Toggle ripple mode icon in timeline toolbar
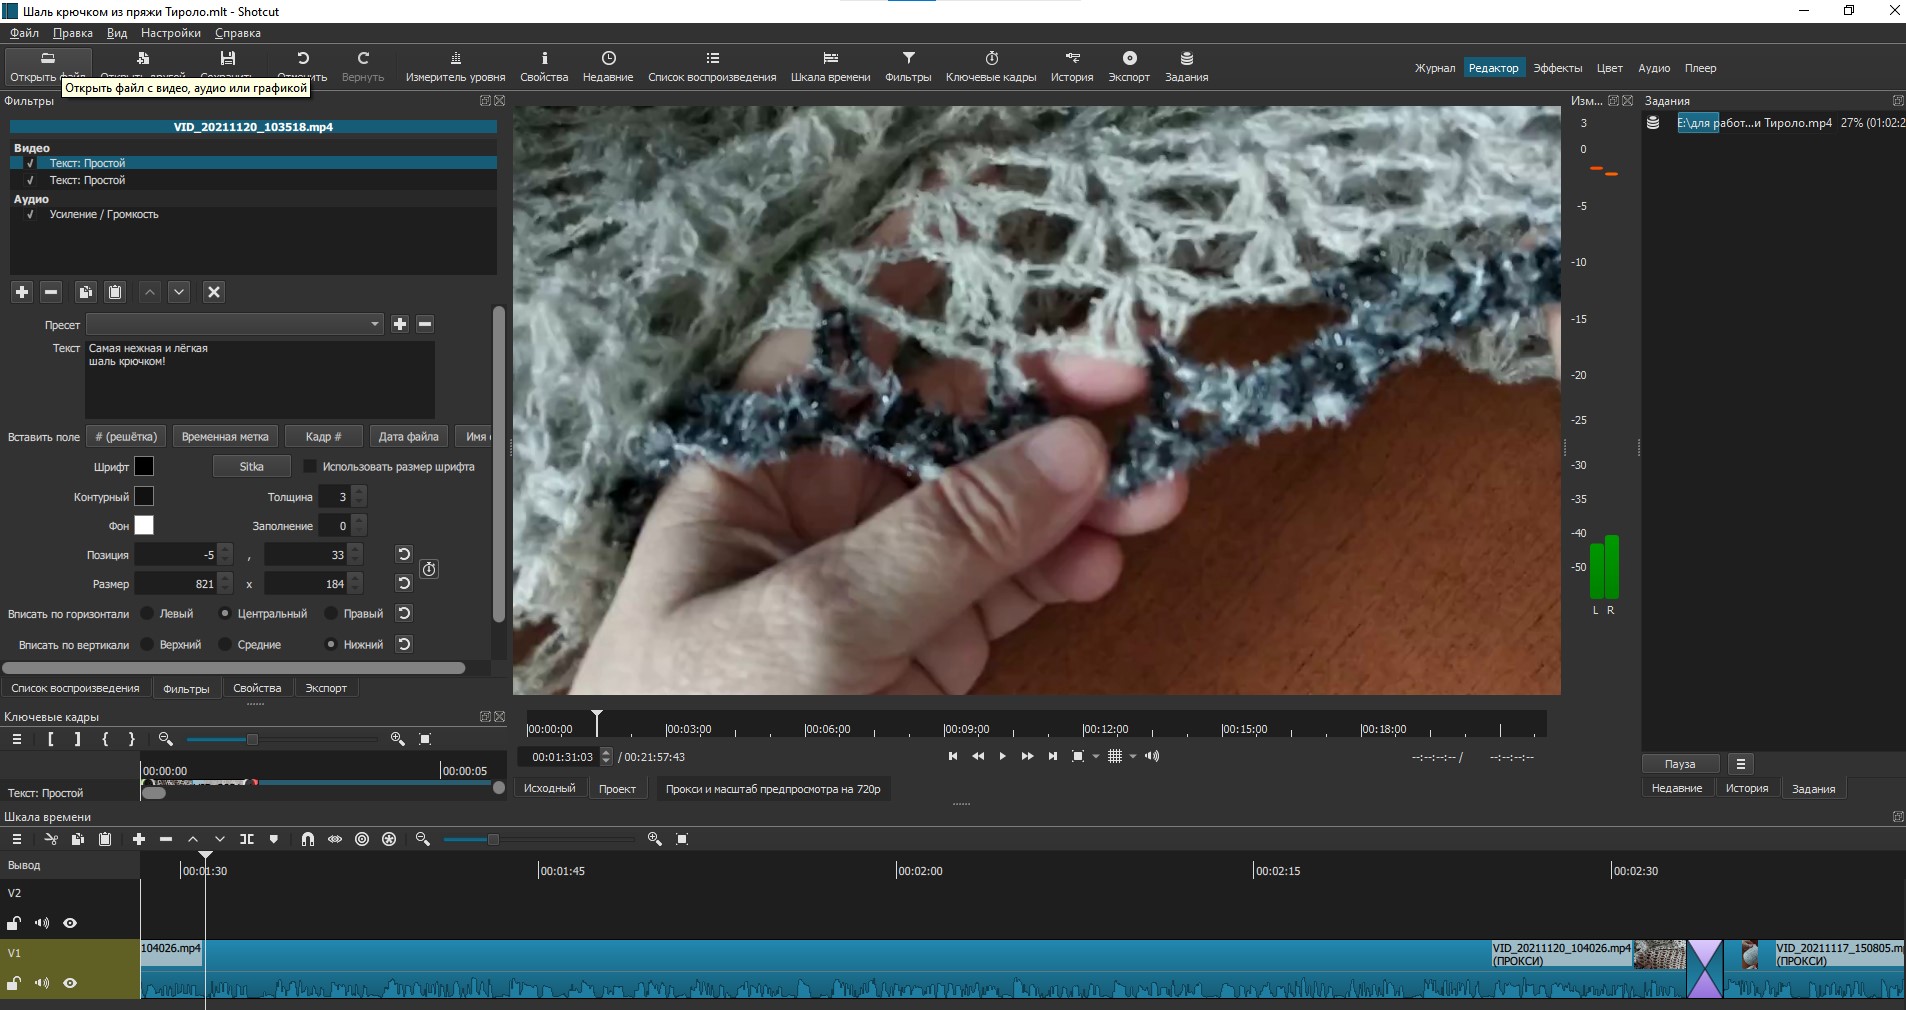The image size is (1906, 1010). click(x=362, y=839)
